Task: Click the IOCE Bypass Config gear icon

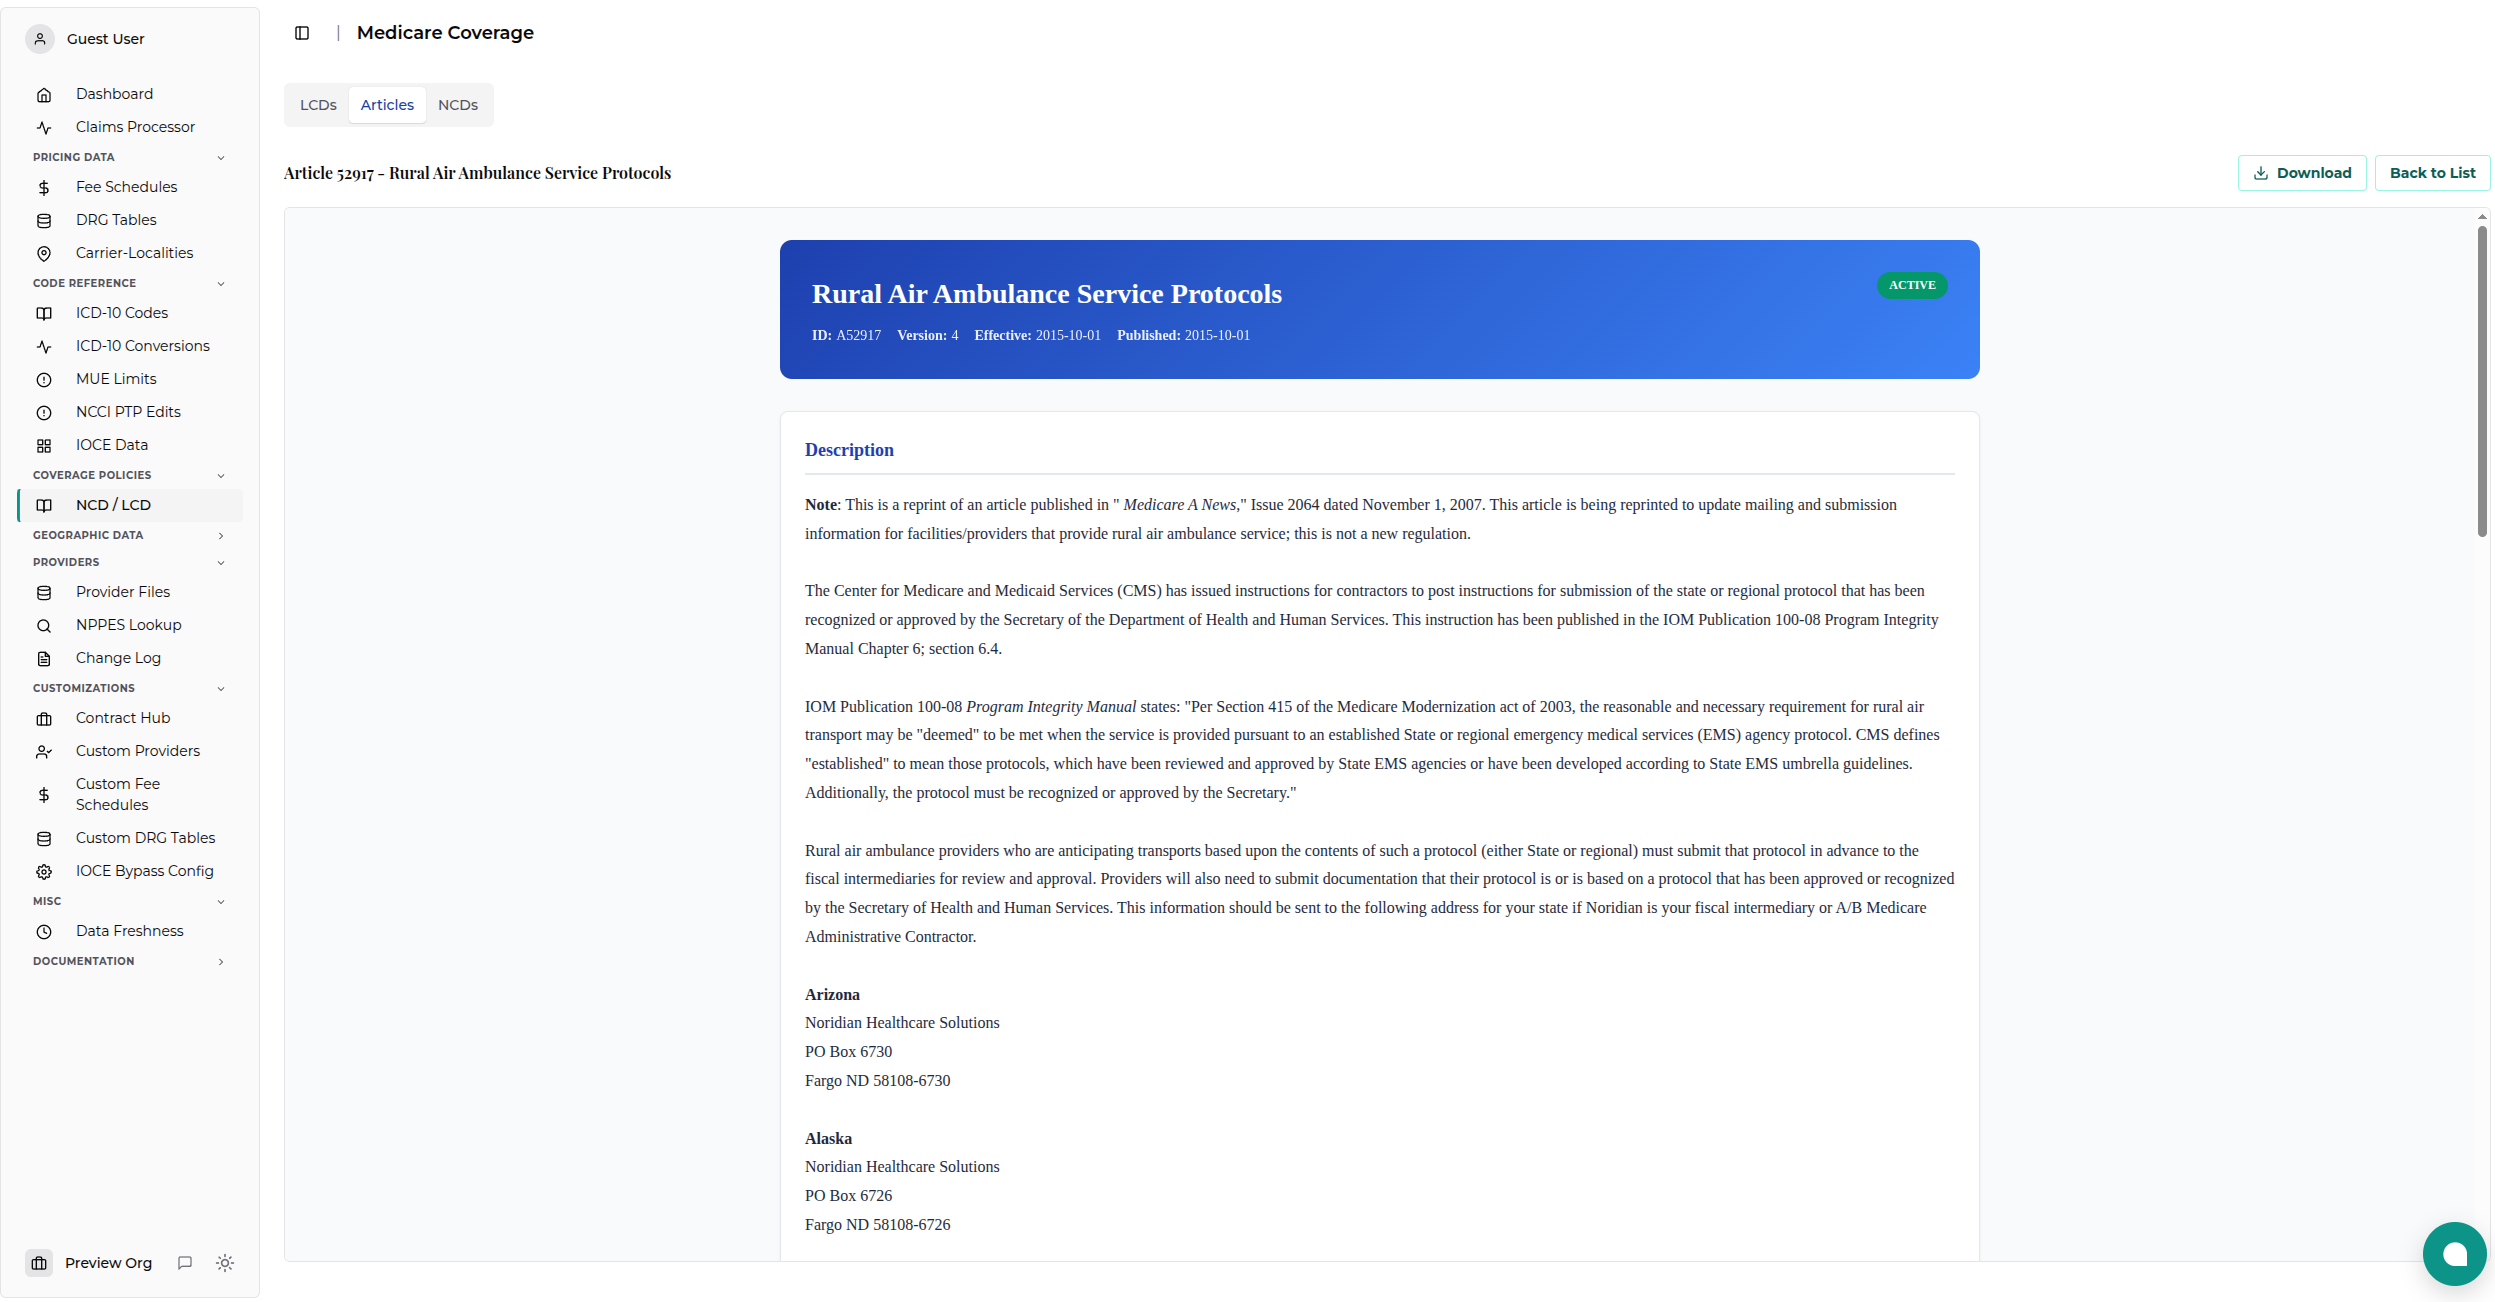Action: click(x=44, y=872)
